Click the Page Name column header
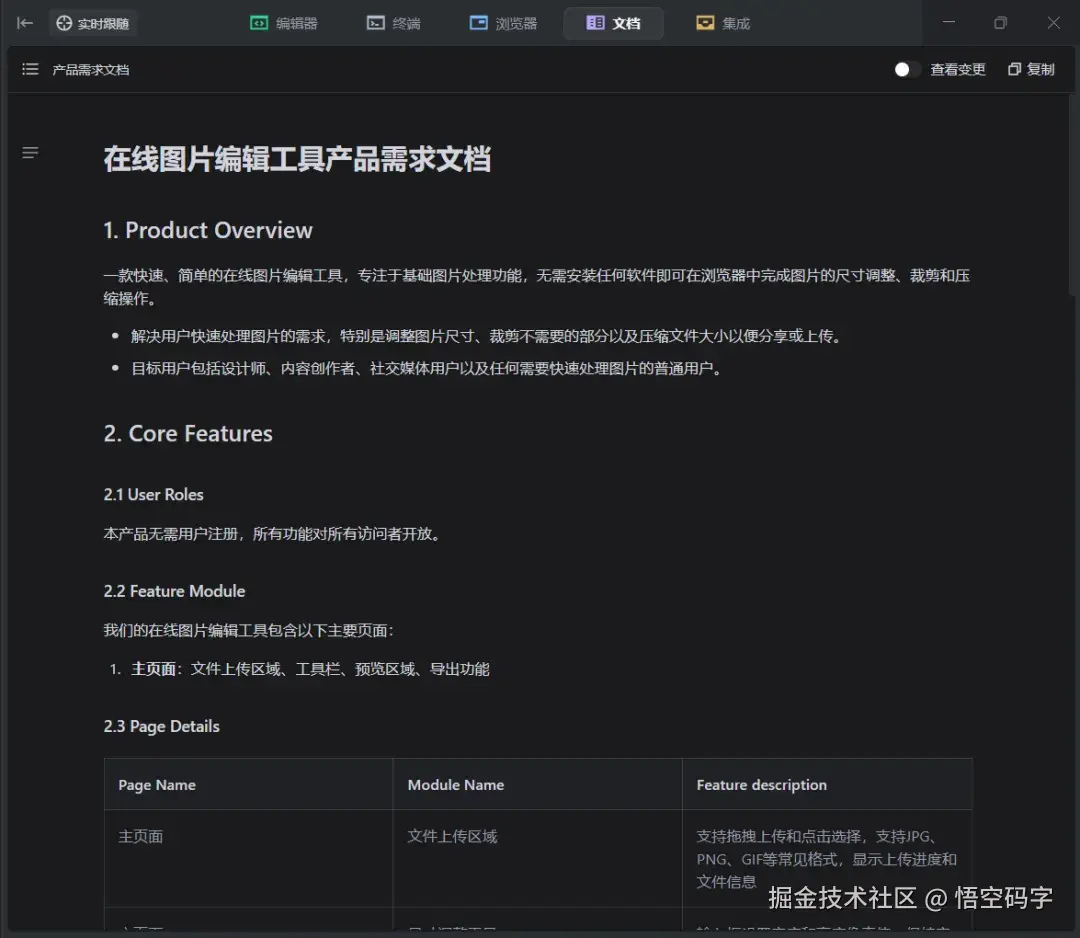 (x=156, y=784)
